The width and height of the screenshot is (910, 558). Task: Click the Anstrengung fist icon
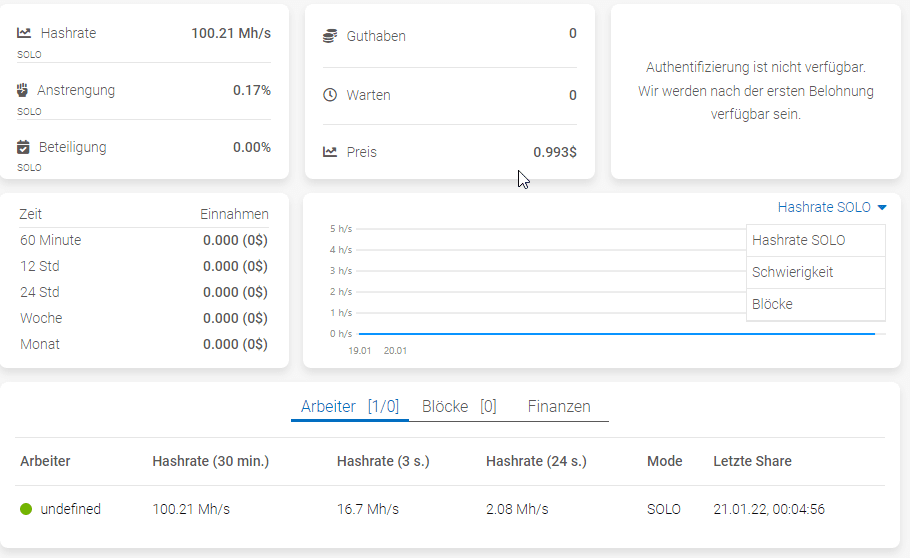coord(22,90)
